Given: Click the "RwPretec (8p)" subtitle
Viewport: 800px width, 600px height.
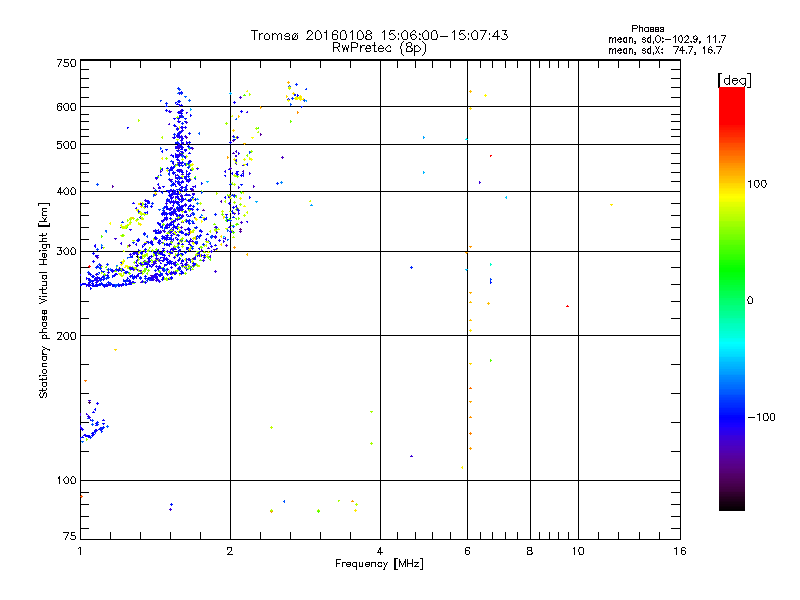Looking at the screenshot, I should click(x=379, y=48).
